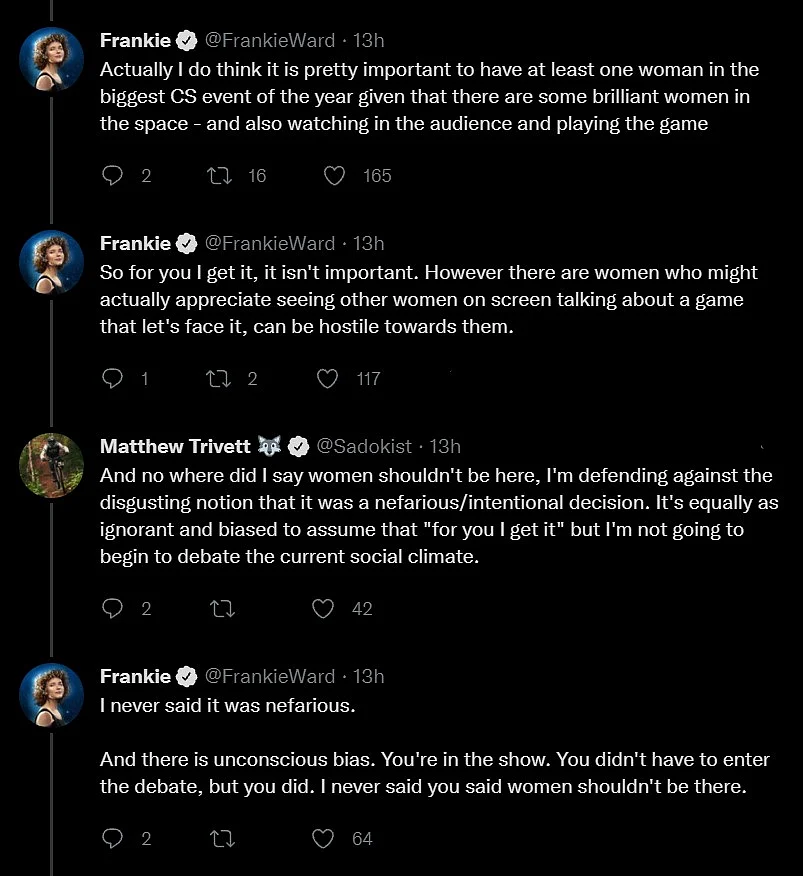Open Matthew Trivett's mountain biking avatar
Viewport: 803px width, 876px height.
[x=51, y=465]
